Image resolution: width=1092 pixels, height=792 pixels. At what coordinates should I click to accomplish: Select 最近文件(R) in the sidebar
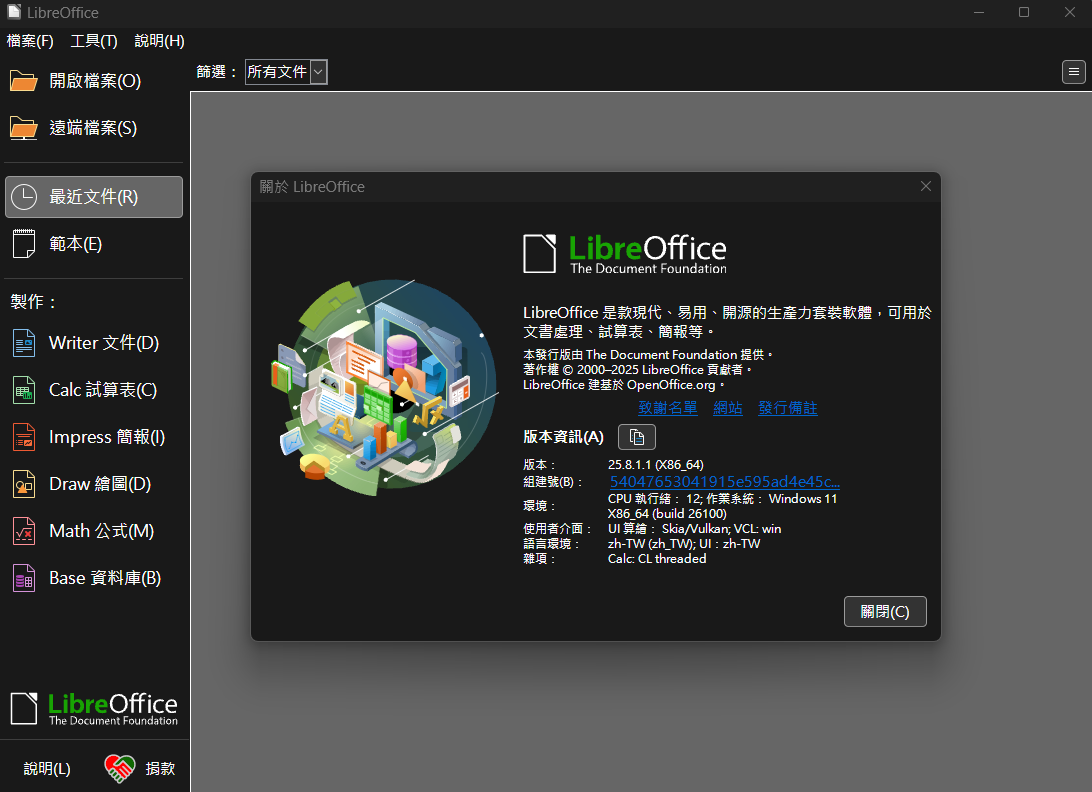[x=94, y=197]
